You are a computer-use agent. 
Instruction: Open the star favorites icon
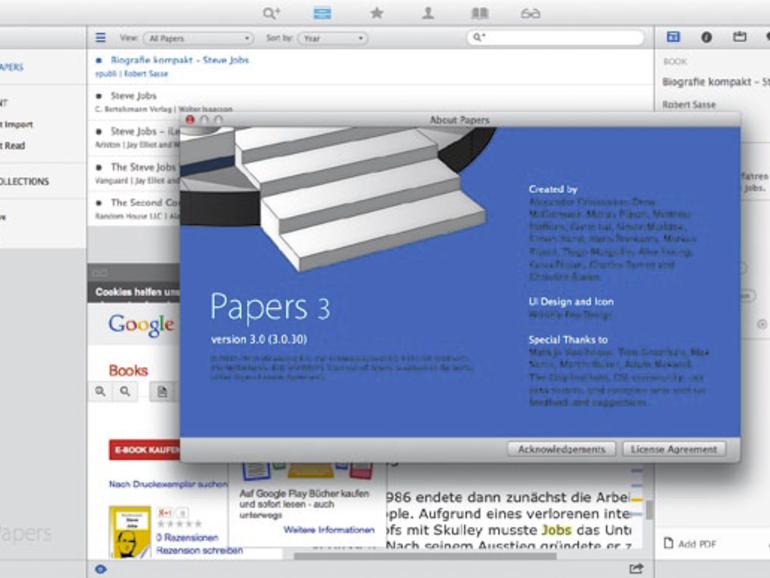pyautogui.click(x=377, y=13)
